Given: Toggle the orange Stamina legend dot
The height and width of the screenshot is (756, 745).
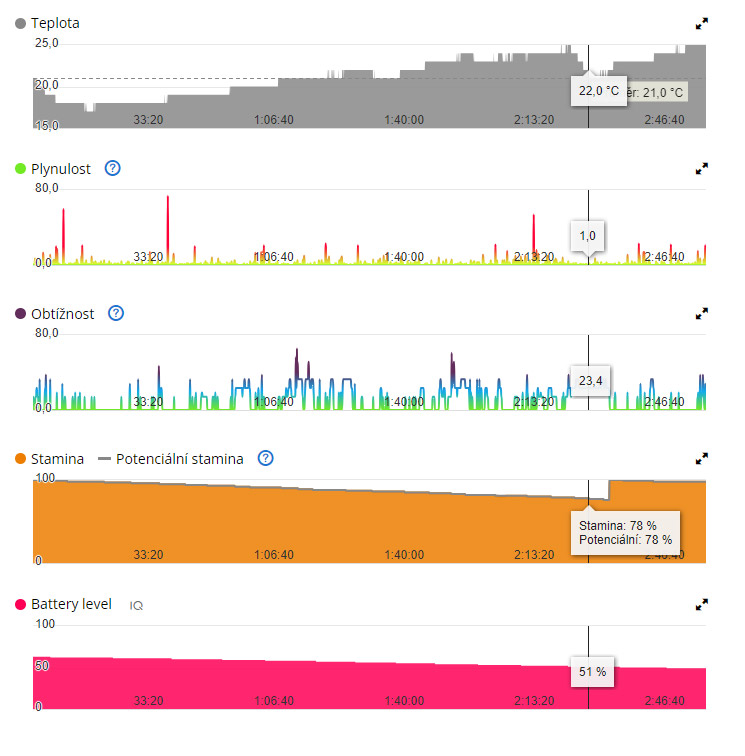Looking at the screenshot, I should [x=21, y=459].
